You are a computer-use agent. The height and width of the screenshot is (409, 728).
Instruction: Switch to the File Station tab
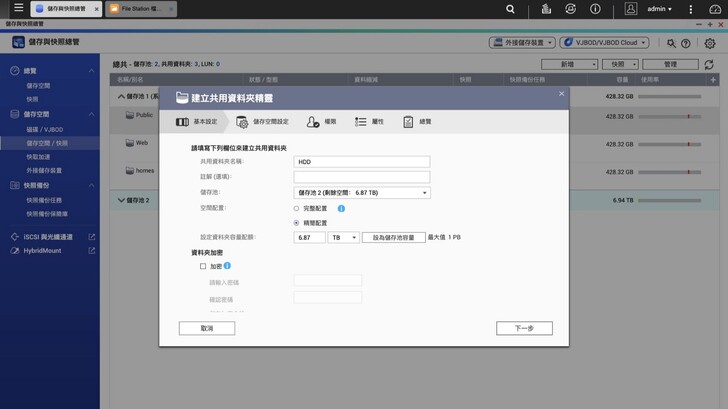[140, 9]
